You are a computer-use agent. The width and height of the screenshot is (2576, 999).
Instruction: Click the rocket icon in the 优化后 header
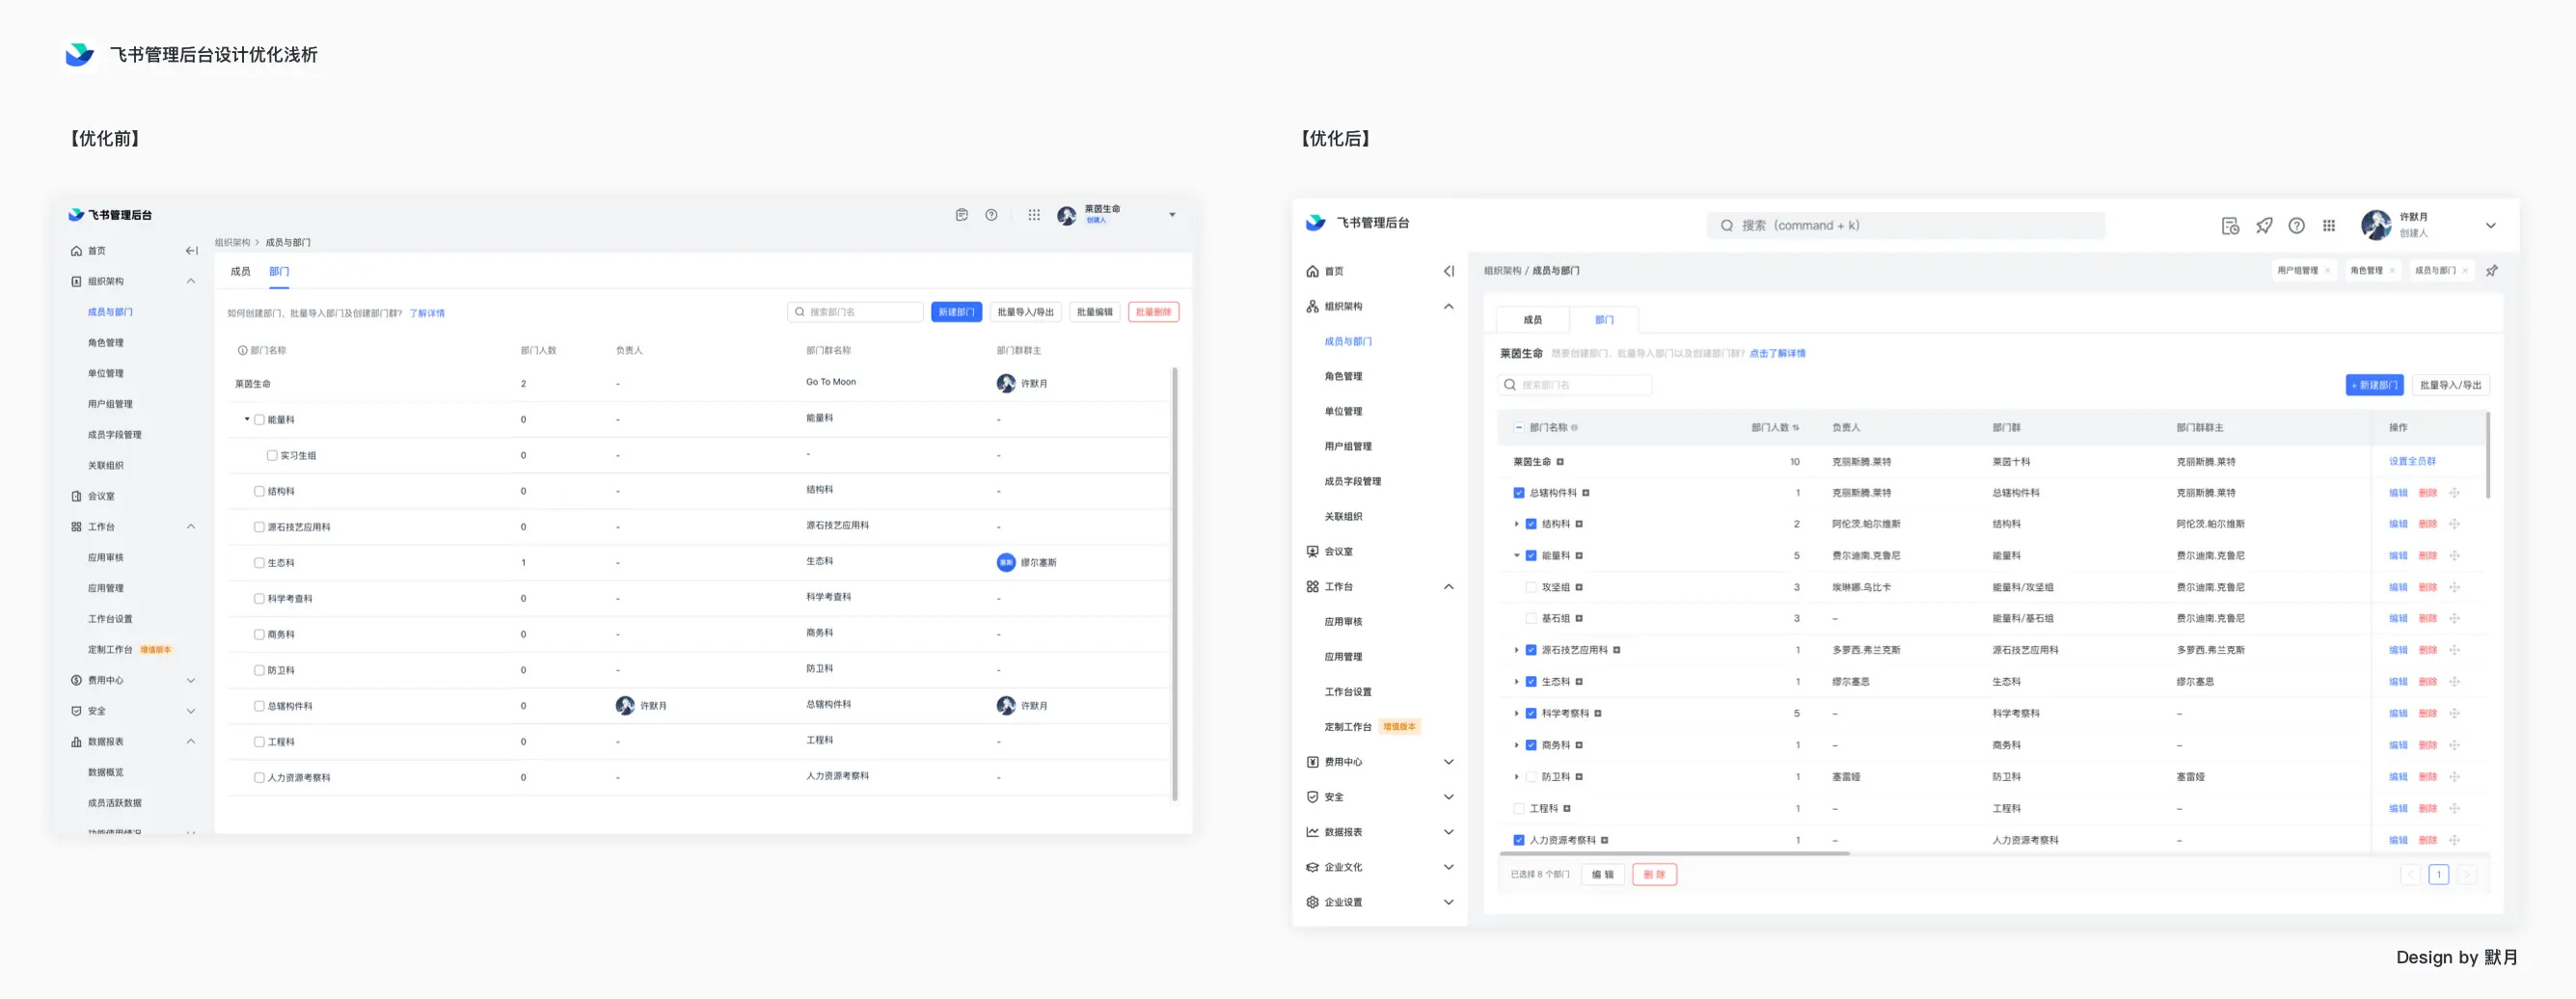2264,225
